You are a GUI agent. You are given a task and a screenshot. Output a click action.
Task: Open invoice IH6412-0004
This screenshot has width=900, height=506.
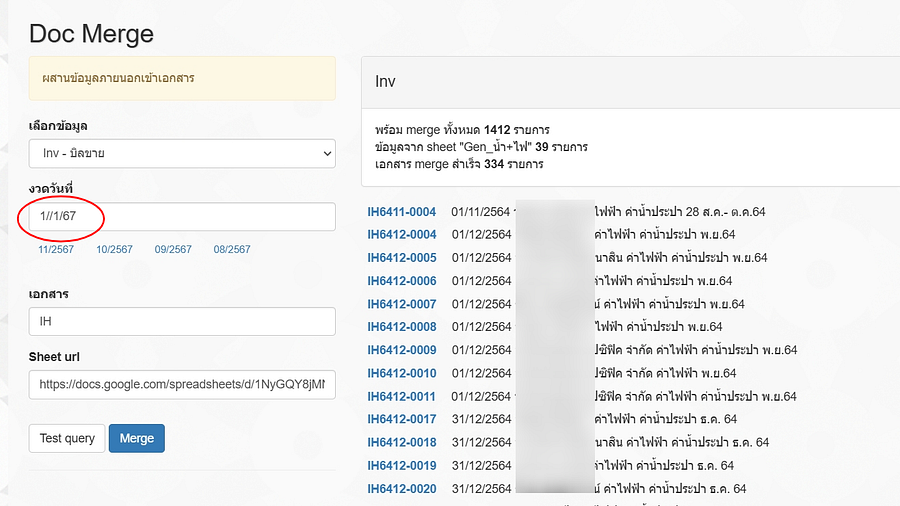pos(402,235)
